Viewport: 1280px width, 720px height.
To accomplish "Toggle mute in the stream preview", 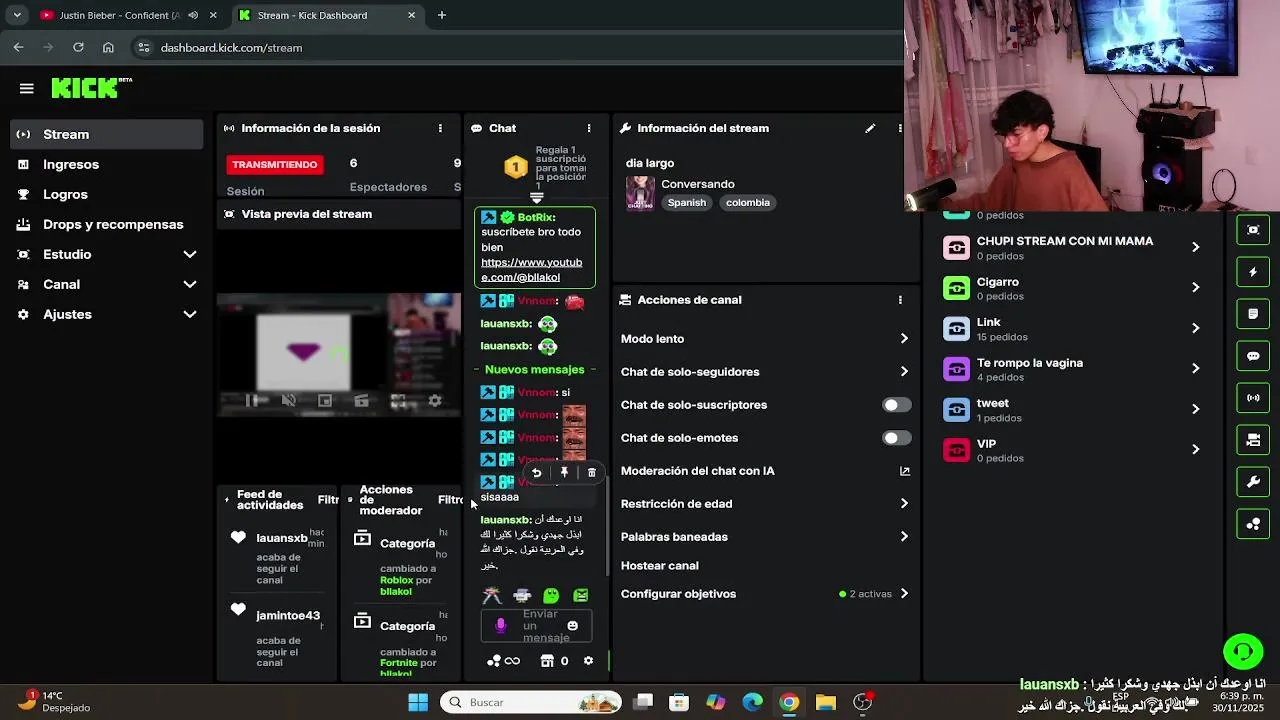I will point(289,401).
